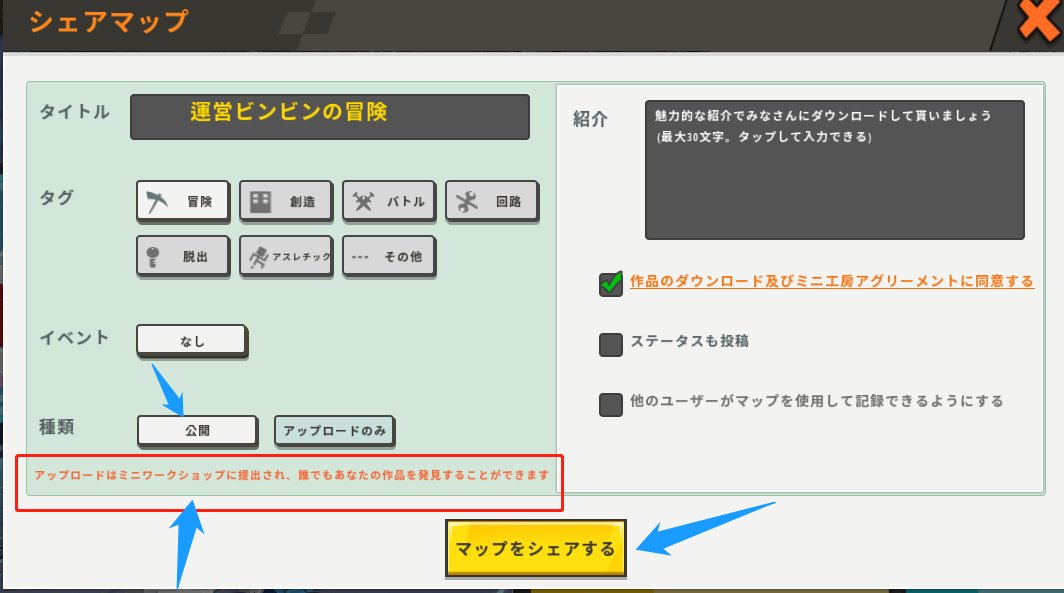Click the runner icon on the アスレチック tag
Screen dimensions: 1064x593
(x=258, y=255)
